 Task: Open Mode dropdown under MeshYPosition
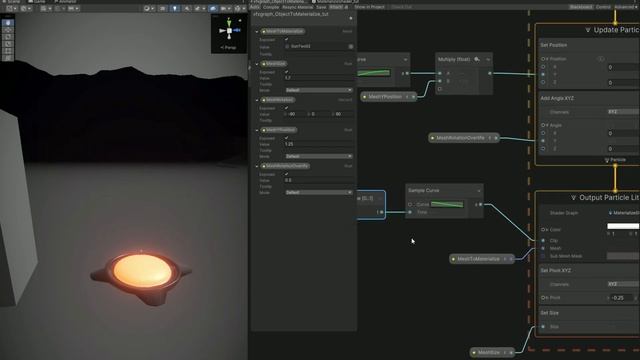pos(318,156)
